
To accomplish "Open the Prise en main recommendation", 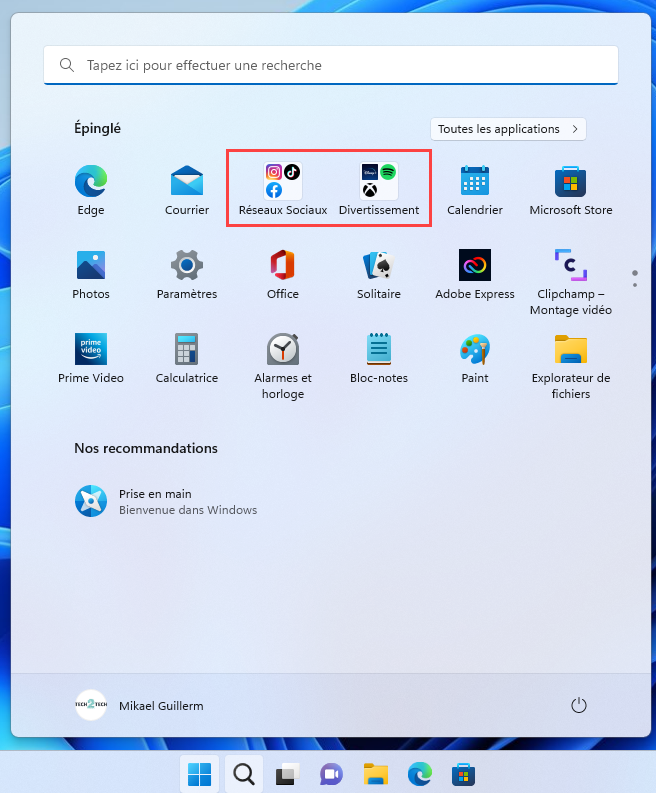I will tap(155, 501).
